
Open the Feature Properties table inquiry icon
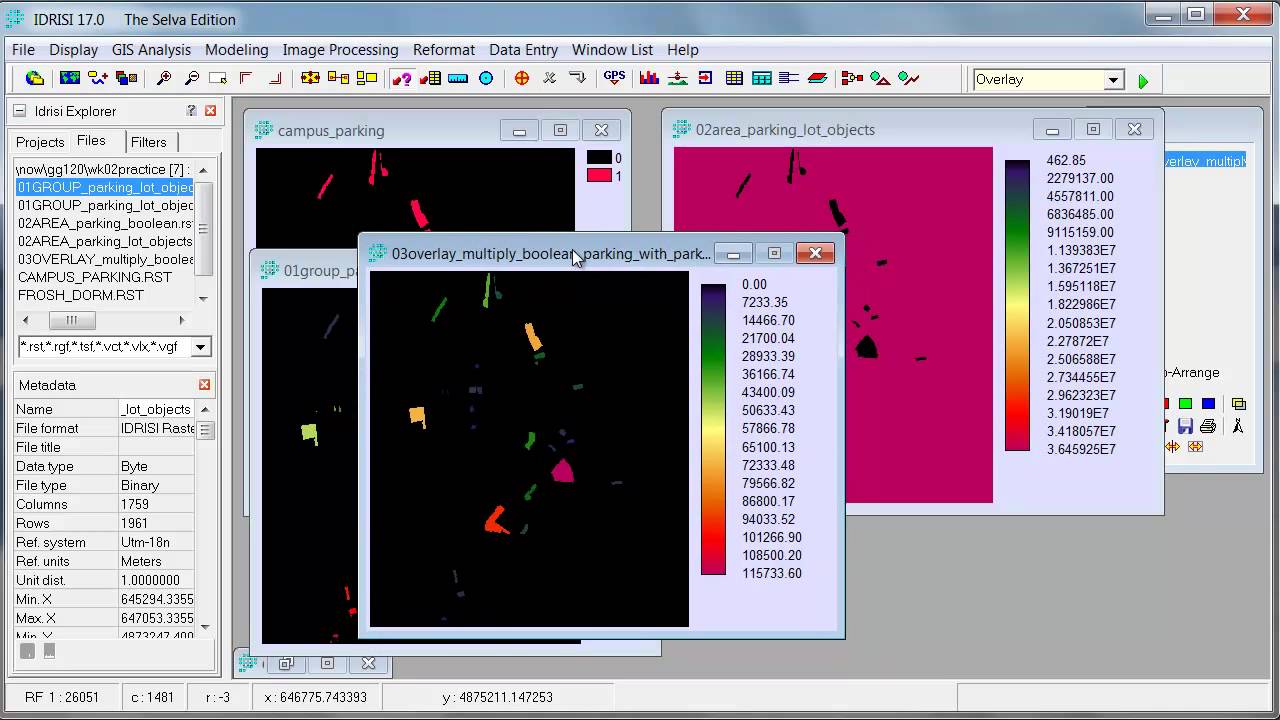click(431, 78)
